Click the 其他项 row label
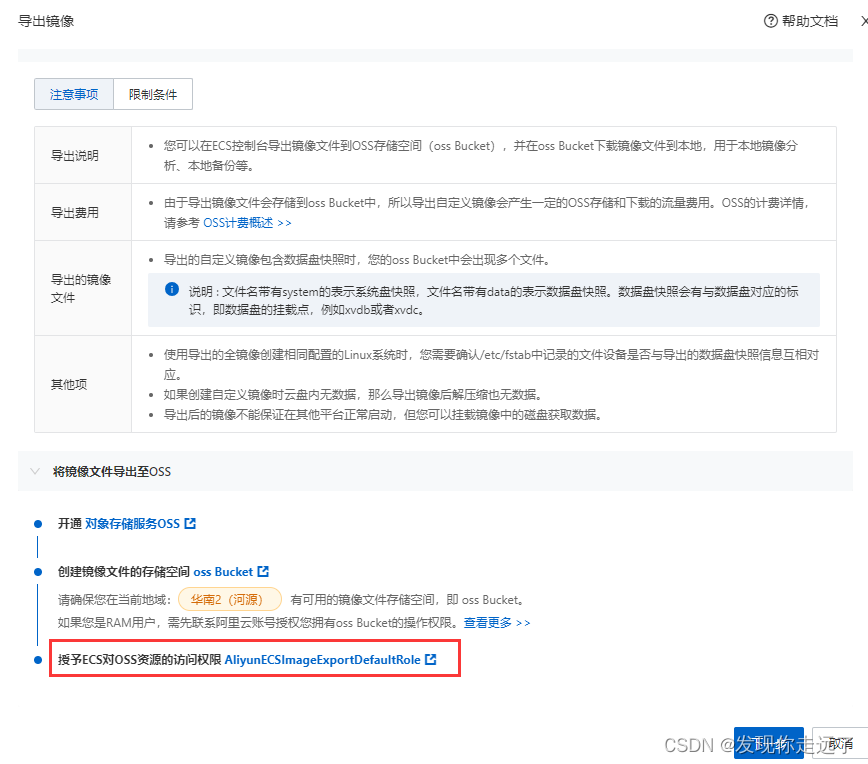The height and width of the screenshot is (764, 868). pyautogui.click(x=69, y=384)
